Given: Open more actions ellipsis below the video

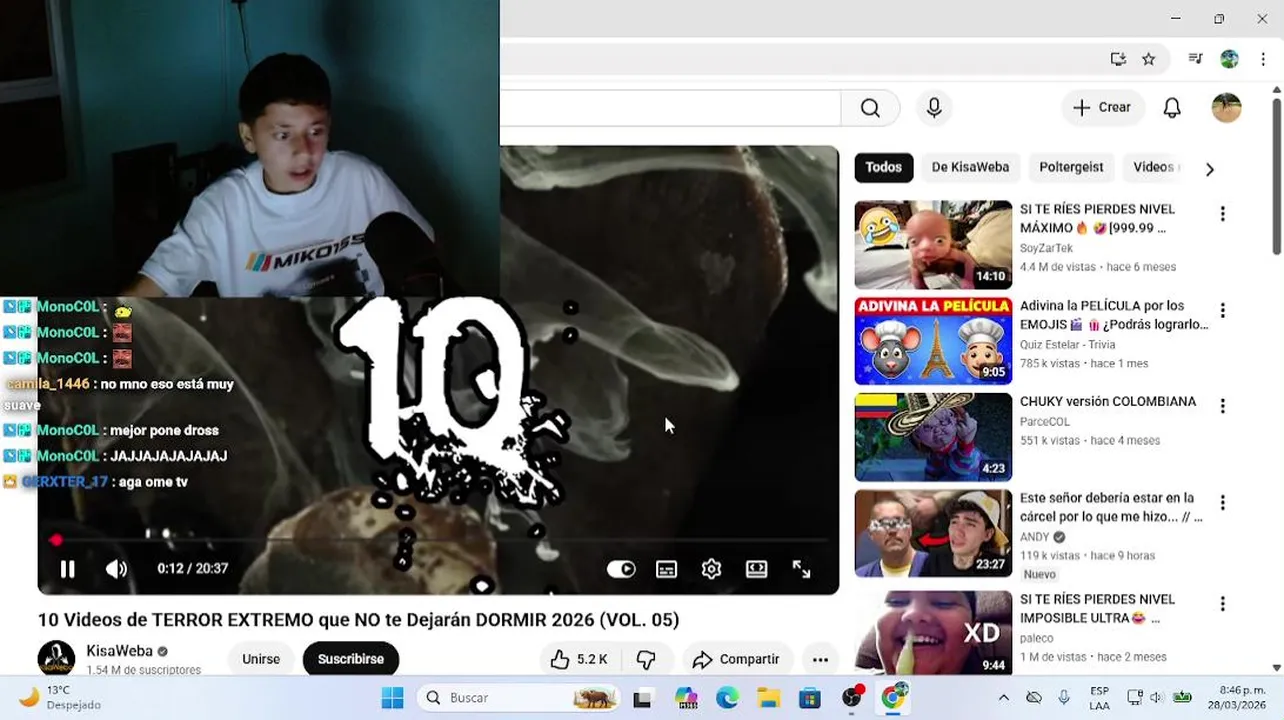Looking at the screenshot, I should (x=820, y=659).
